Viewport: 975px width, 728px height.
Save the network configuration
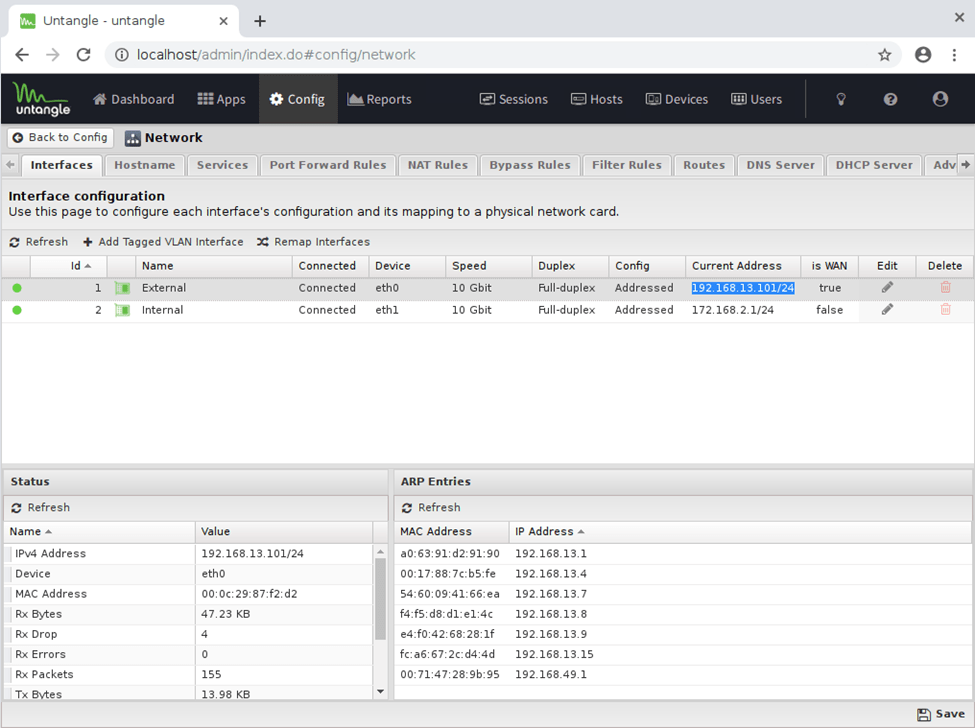tap(941, 714)
